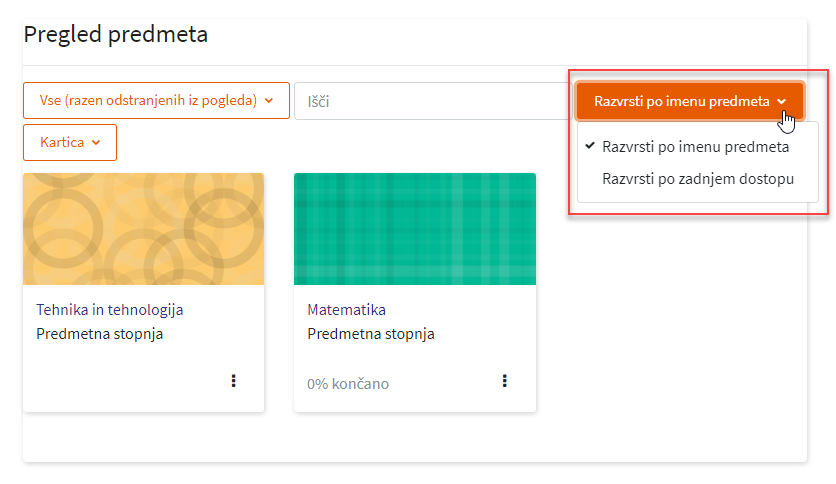Select Razvrsti po imenu predmeta menu option

(695, 147)
